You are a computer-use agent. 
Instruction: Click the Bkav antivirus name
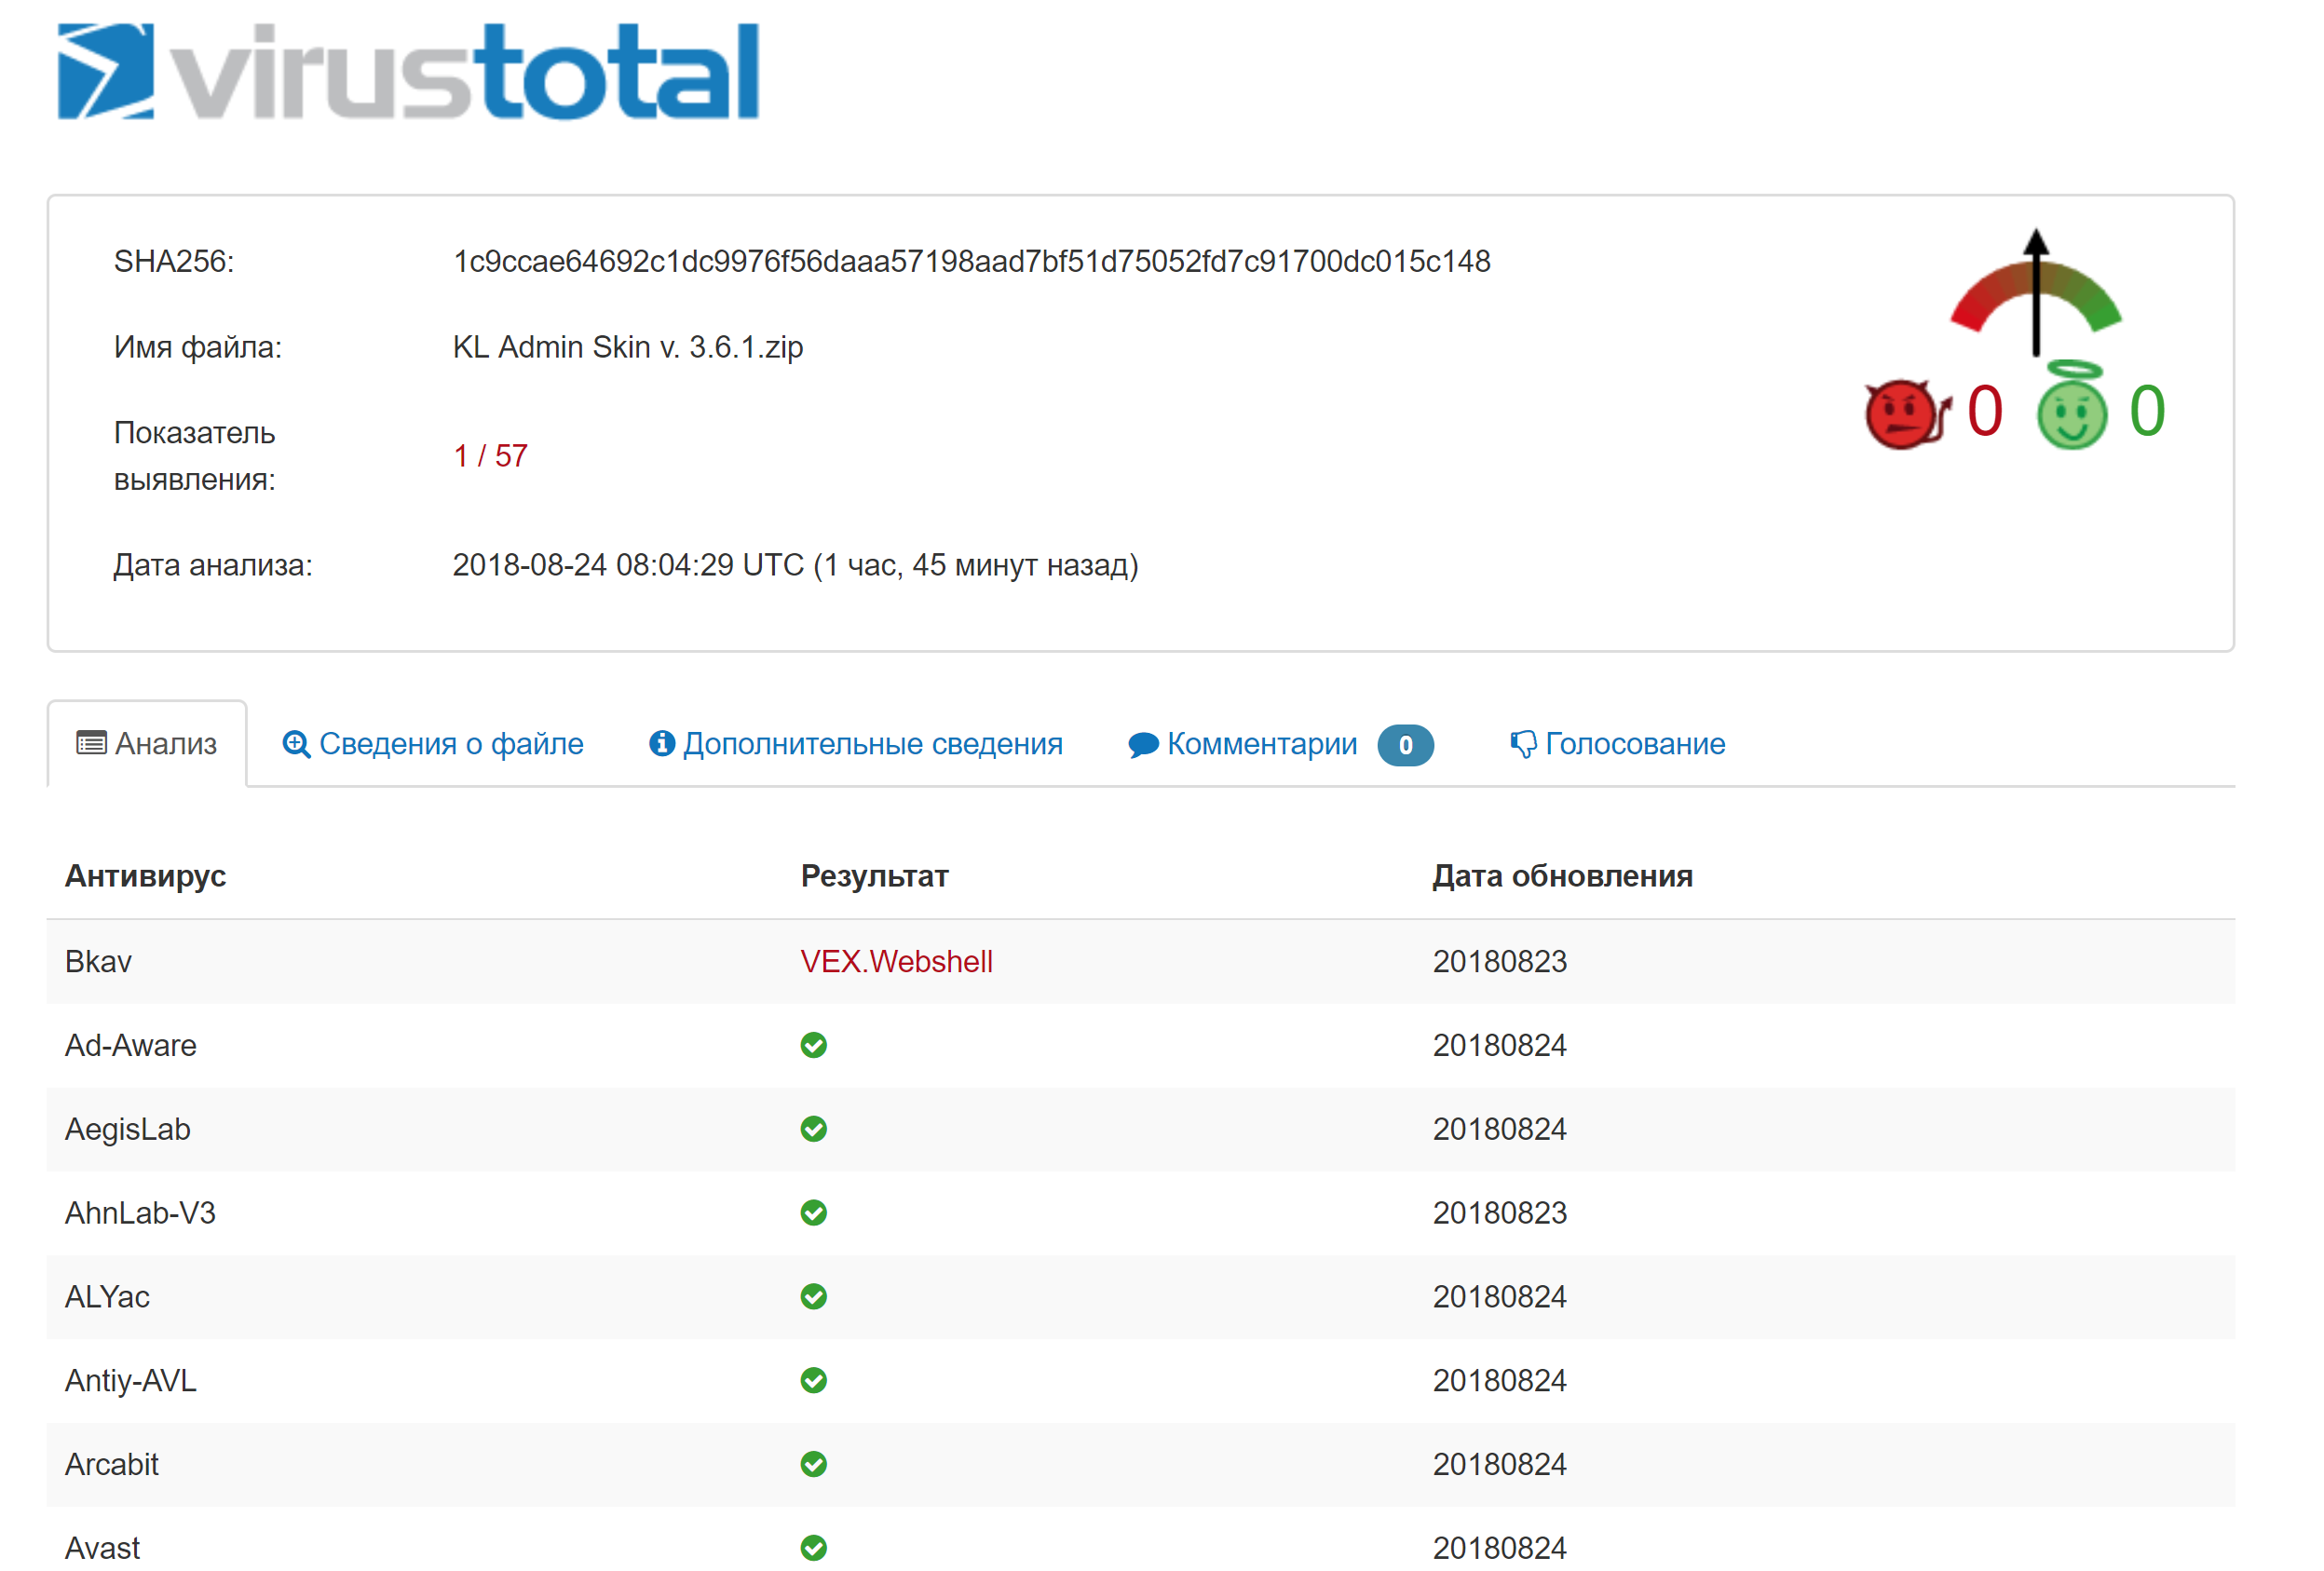(x=98, y=961)
